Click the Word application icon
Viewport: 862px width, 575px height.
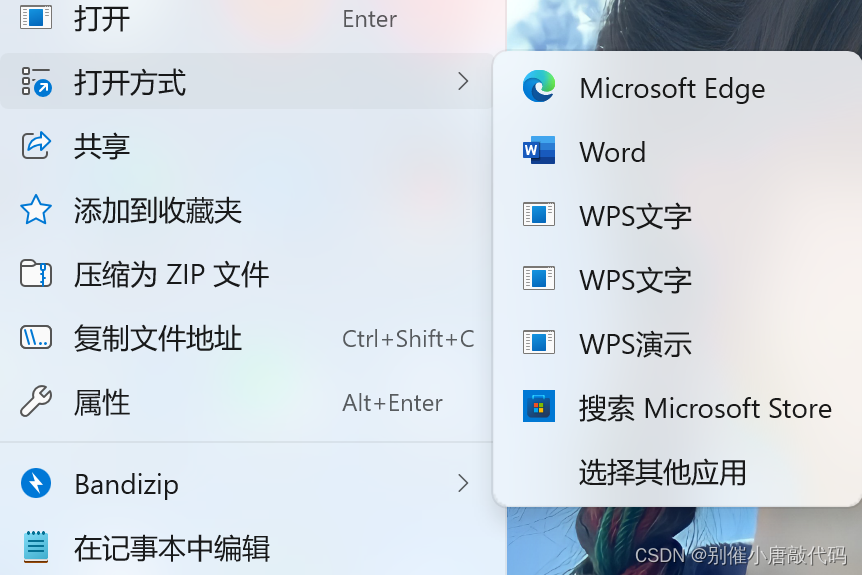coord(539,151)
